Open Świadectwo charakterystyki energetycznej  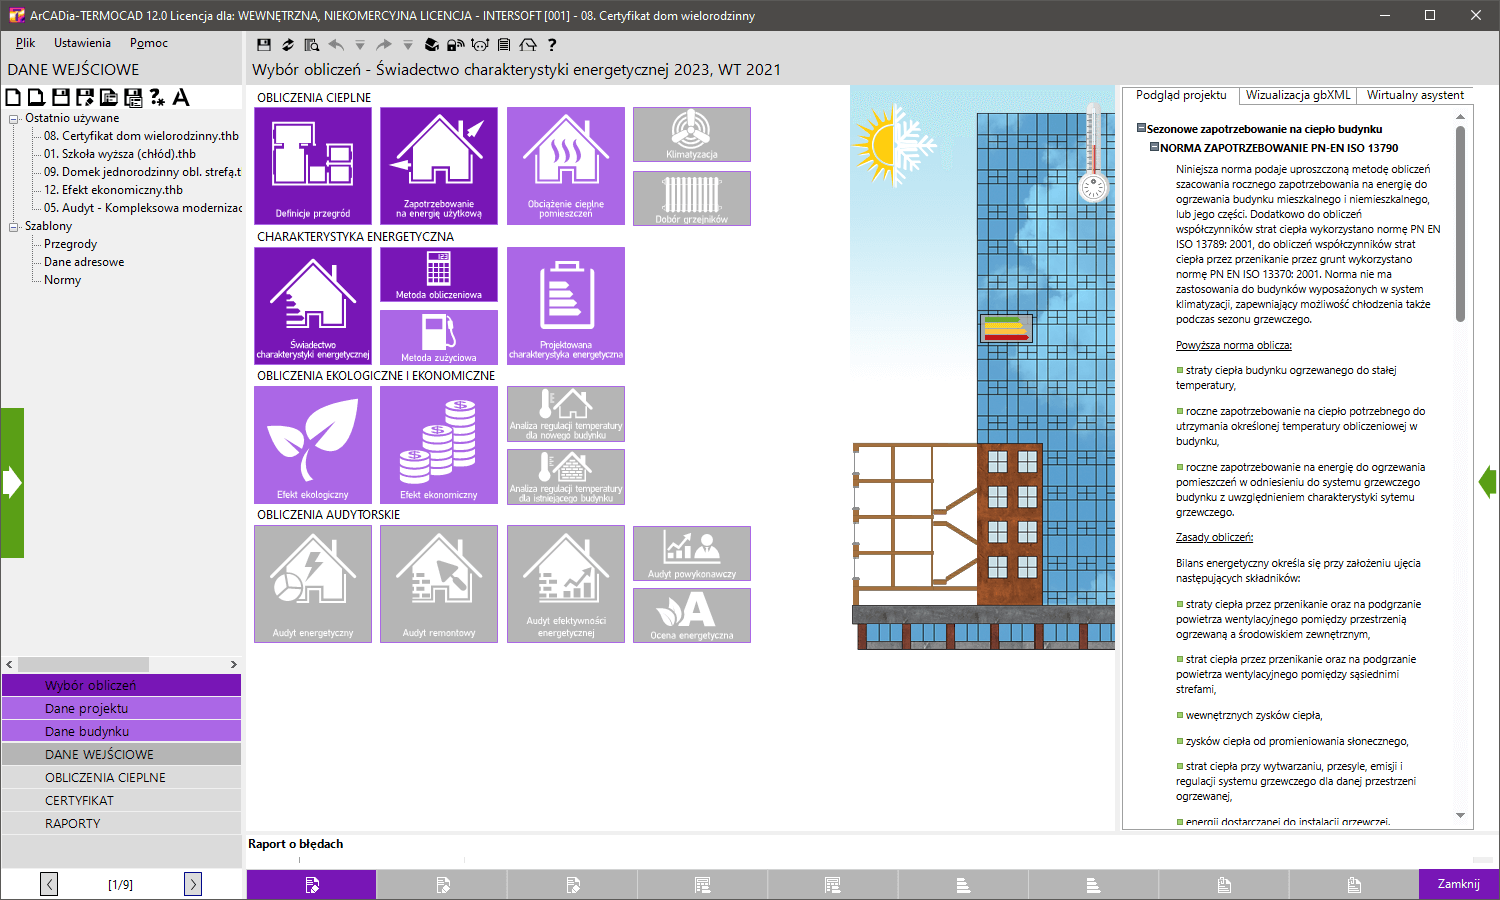tap(312, 305)
